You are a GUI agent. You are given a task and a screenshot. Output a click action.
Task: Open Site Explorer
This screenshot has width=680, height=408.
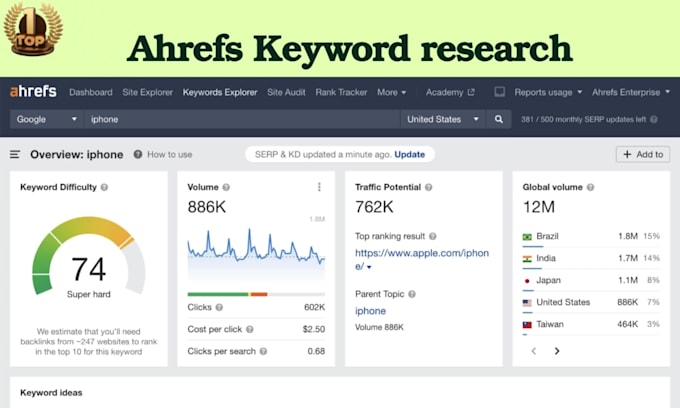point(147,92)
